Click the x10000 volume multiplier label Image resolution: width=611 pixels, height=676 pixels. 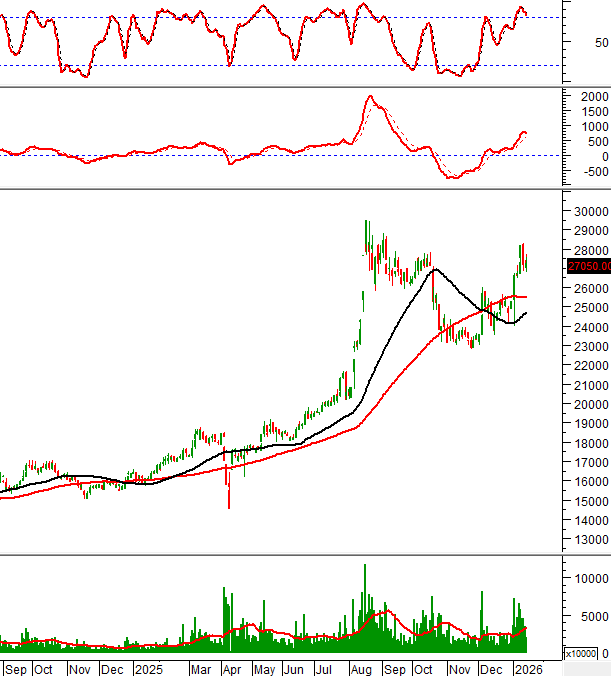tap(581, 653)
